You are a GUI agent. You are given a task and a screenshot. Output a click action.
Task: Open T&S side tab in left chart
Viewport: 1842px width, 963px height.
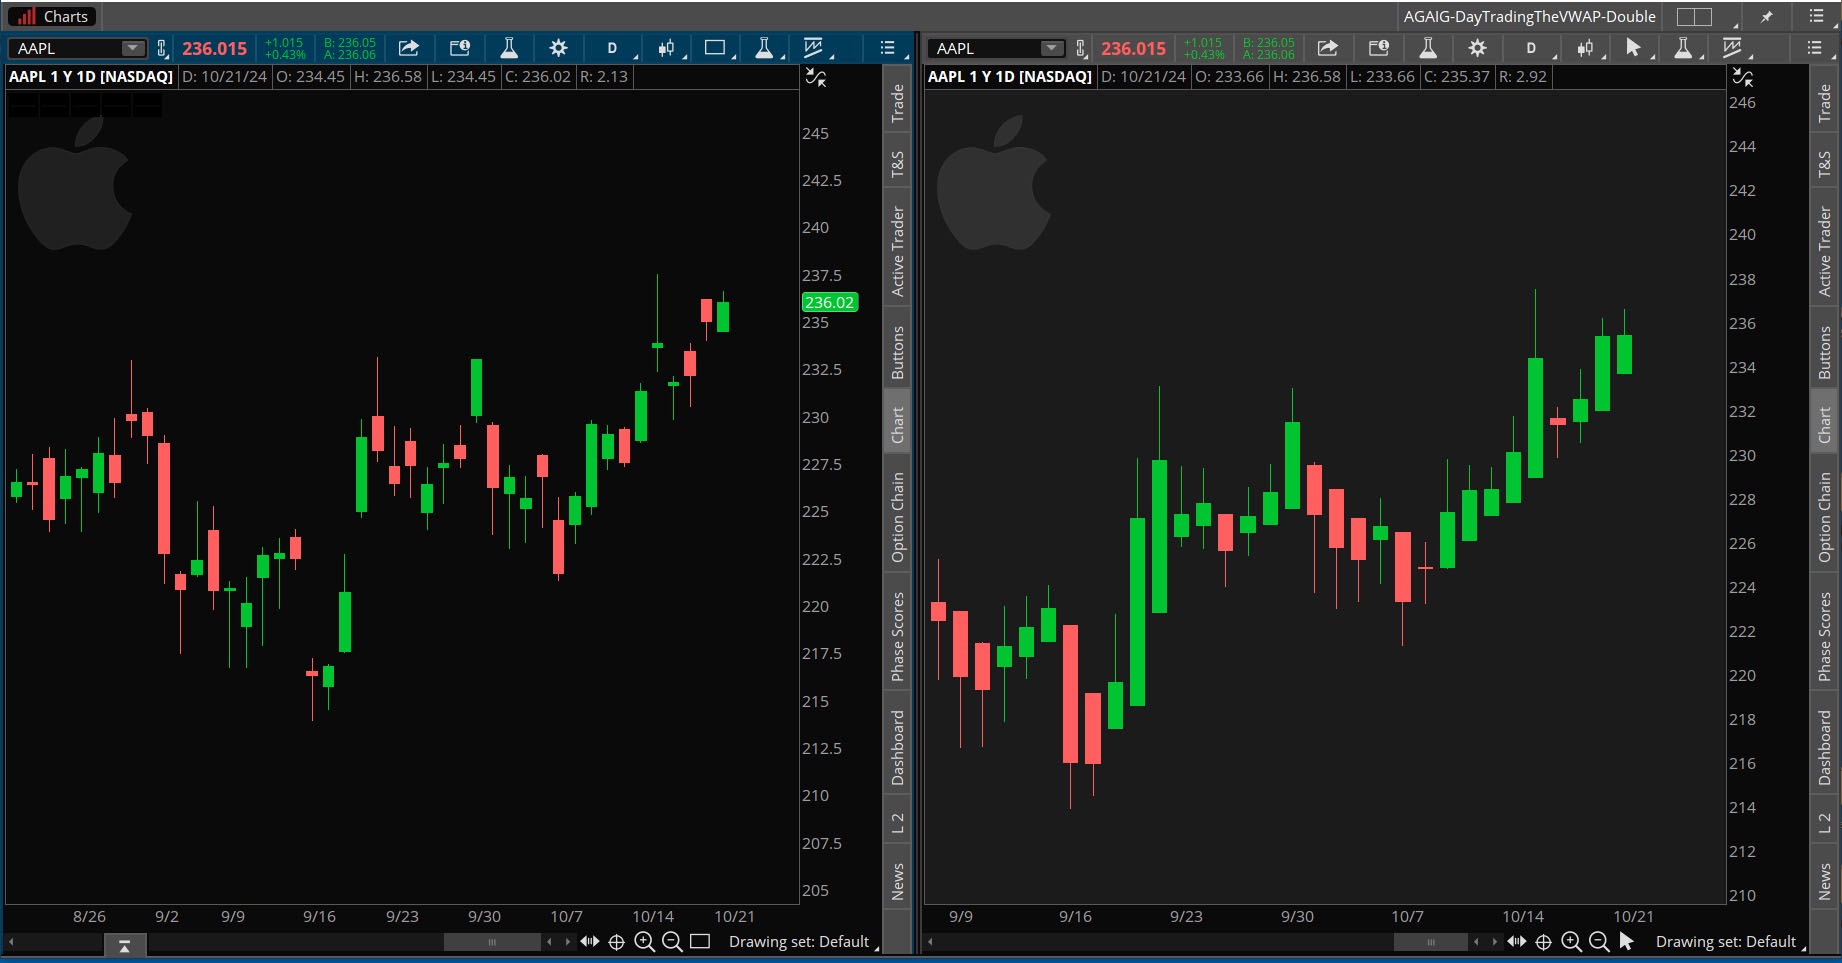click(x=897, y=164)
